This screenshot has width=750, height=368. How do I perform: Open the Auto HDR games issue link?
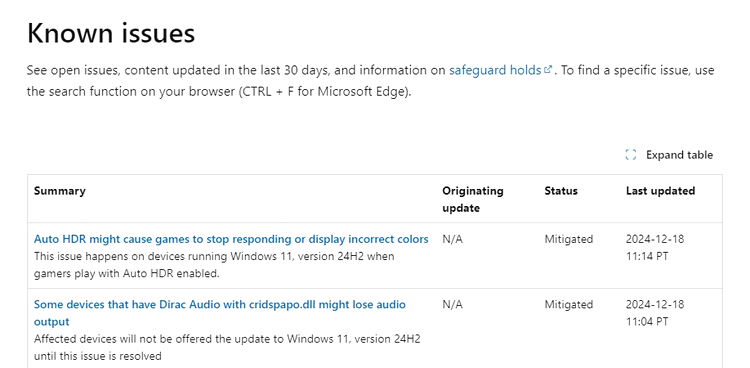pos(231,239)
